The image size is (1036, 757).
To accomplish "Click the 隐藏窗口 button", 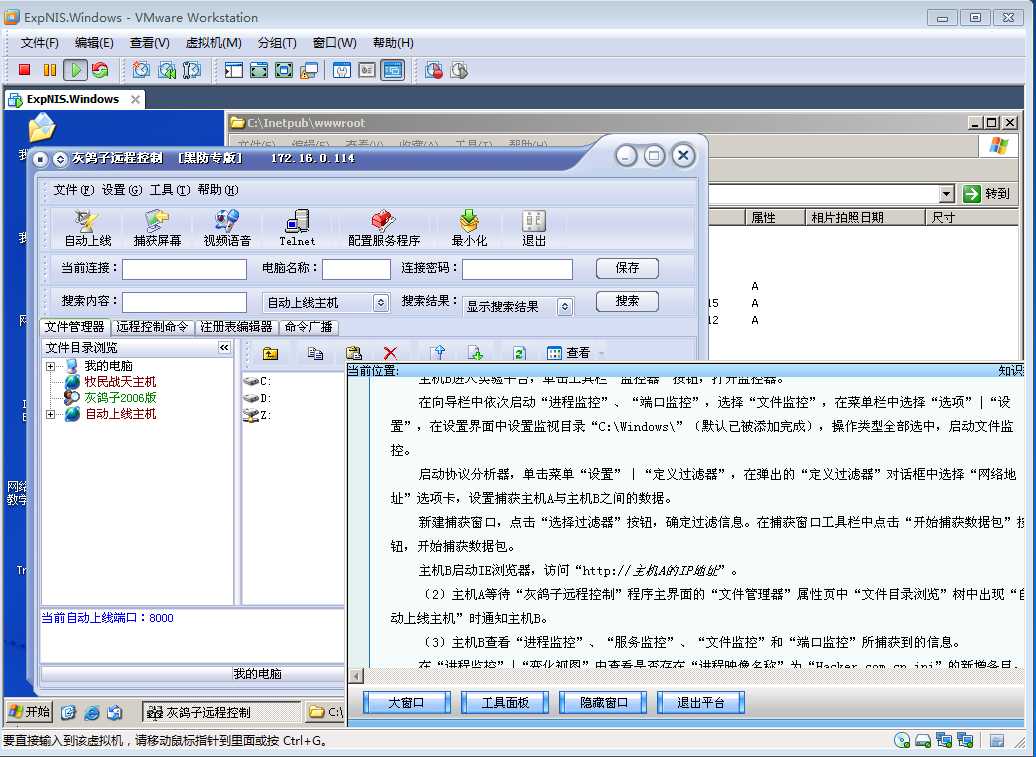I will (603, 703).
